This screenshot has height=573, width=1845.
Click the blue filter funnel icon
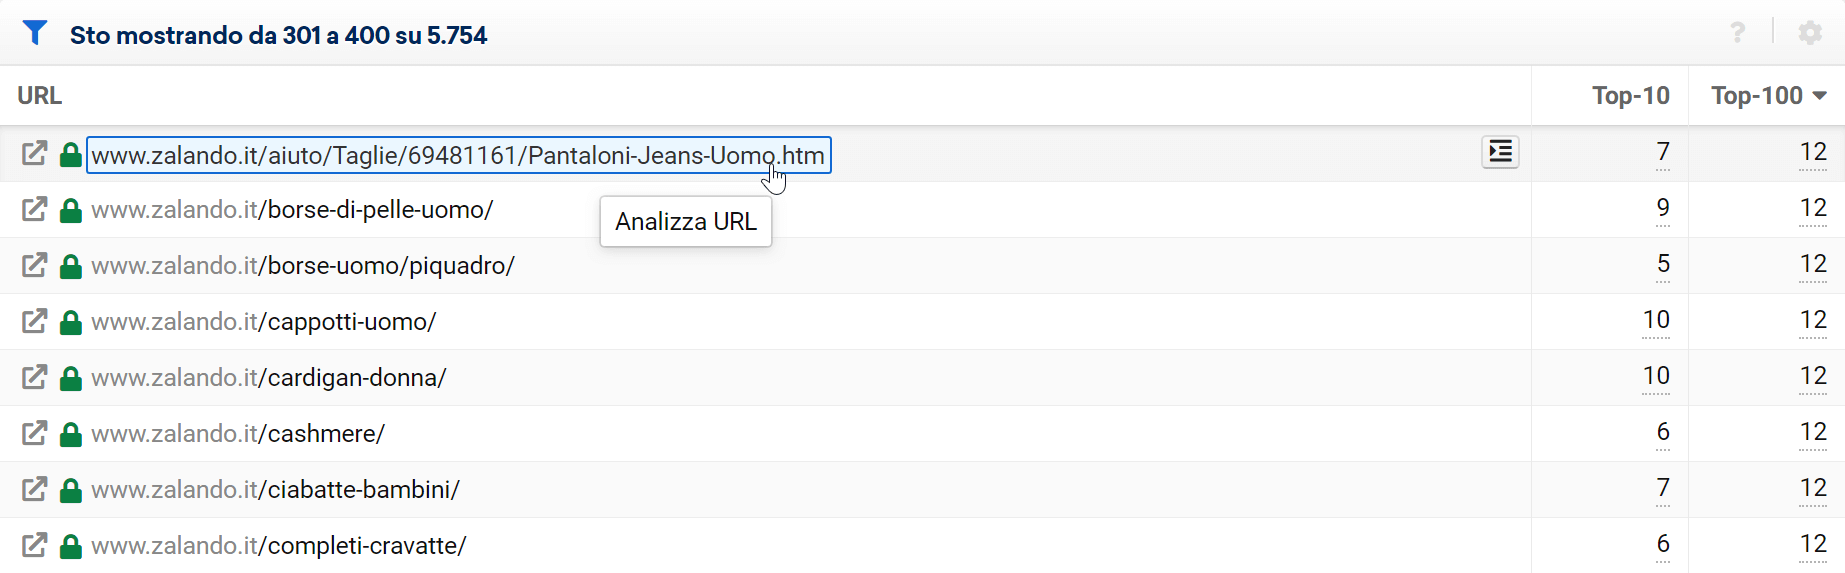(35, 33)
